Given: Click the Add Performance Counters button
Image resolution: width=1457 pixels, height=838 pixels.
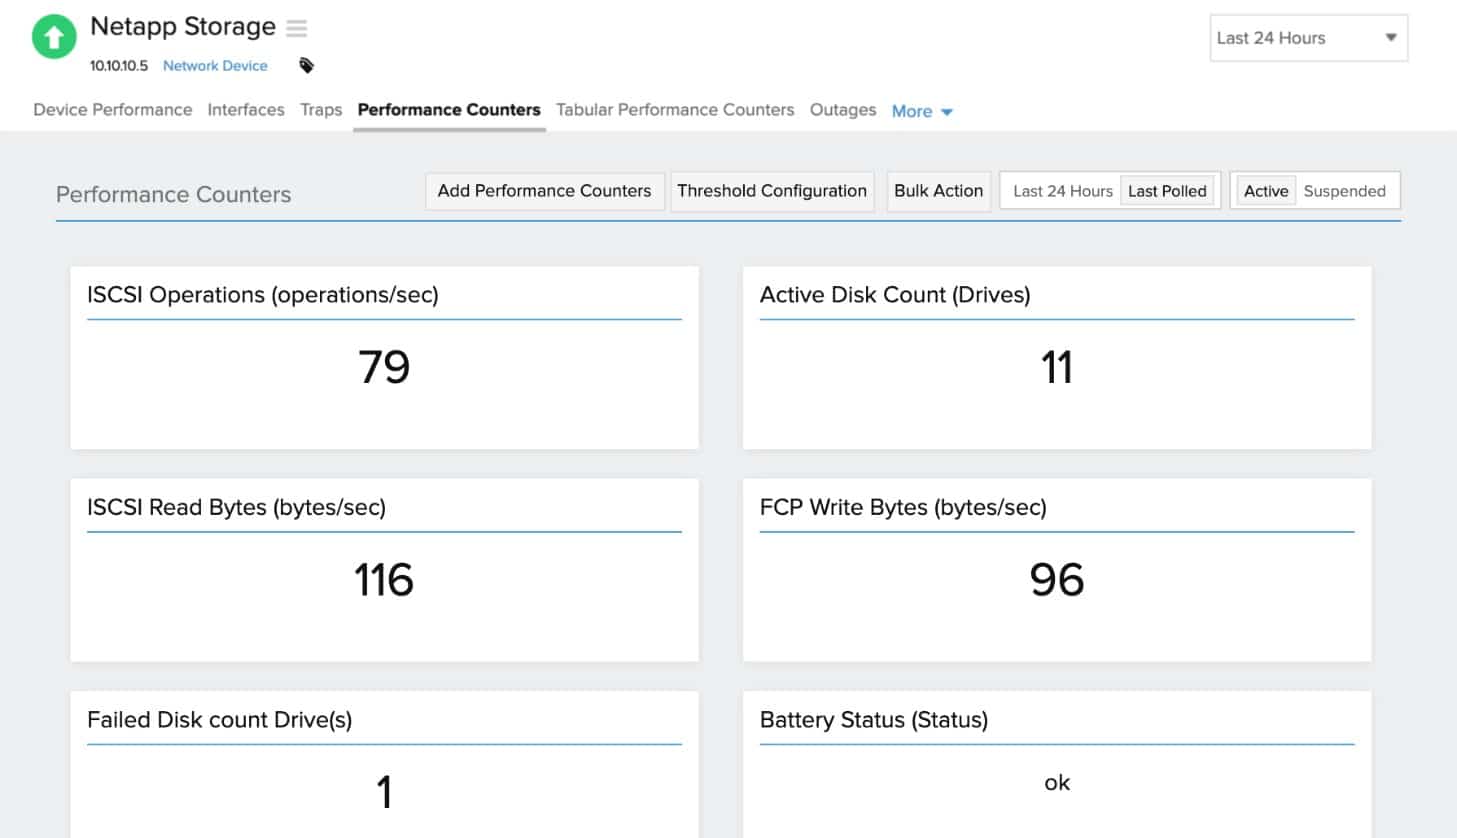Looking at the screenshot, I should click(544, 191).
